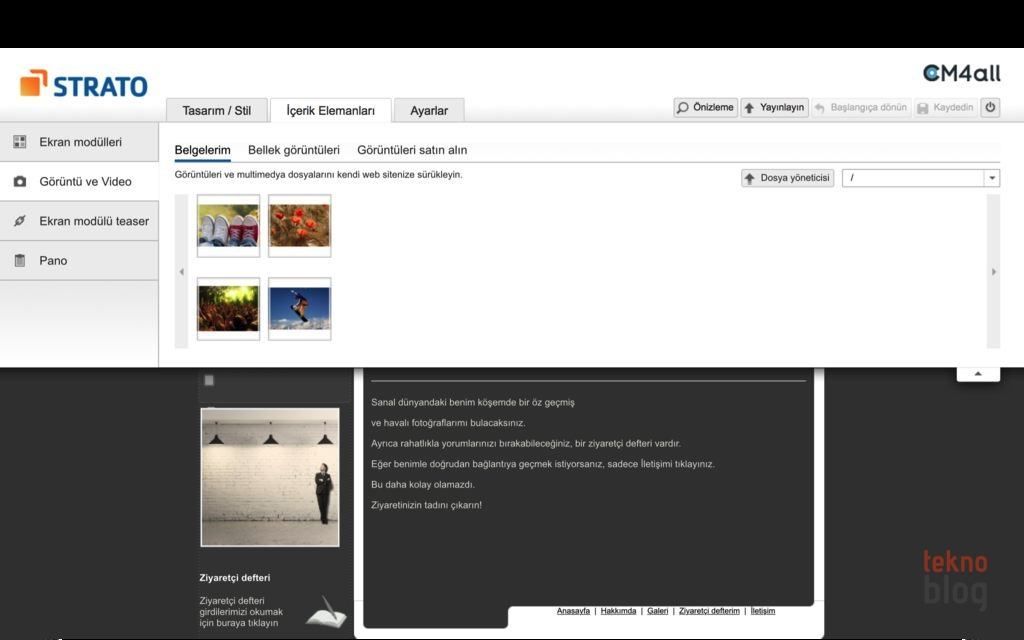Open the Galeri footer link
Screen dimensions: 1024x640
click(x=657, y=611)
